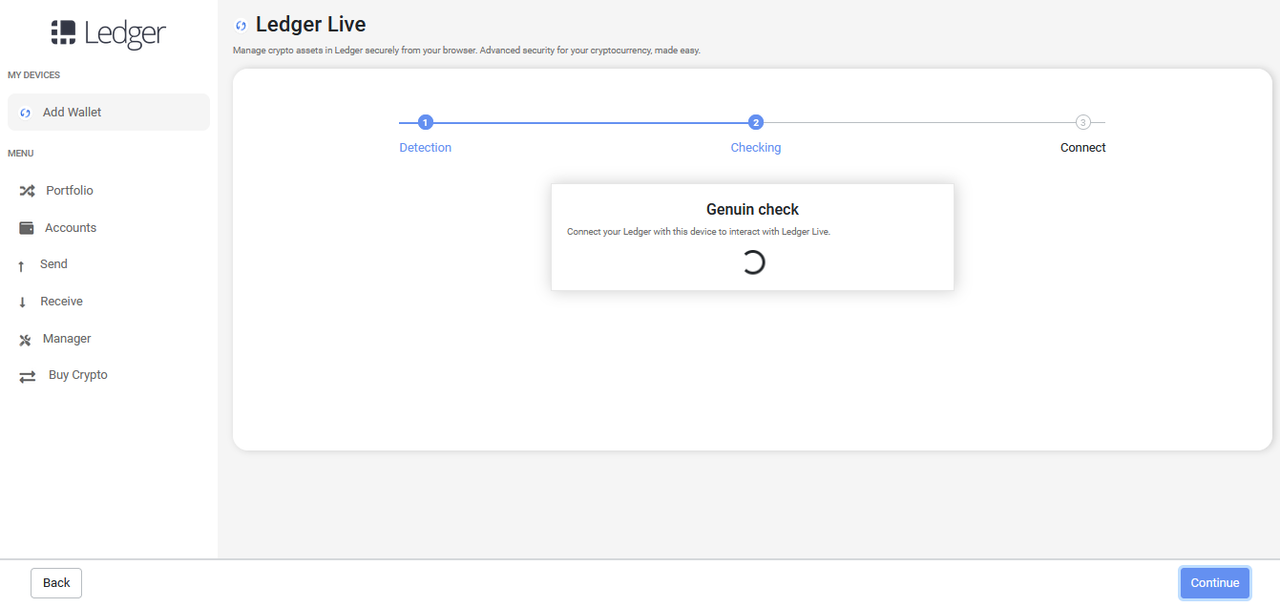Viewport: 1280px width, 606px height.
Task: Click the icon beside the Ledger Live title
Action: coord(241,26)
